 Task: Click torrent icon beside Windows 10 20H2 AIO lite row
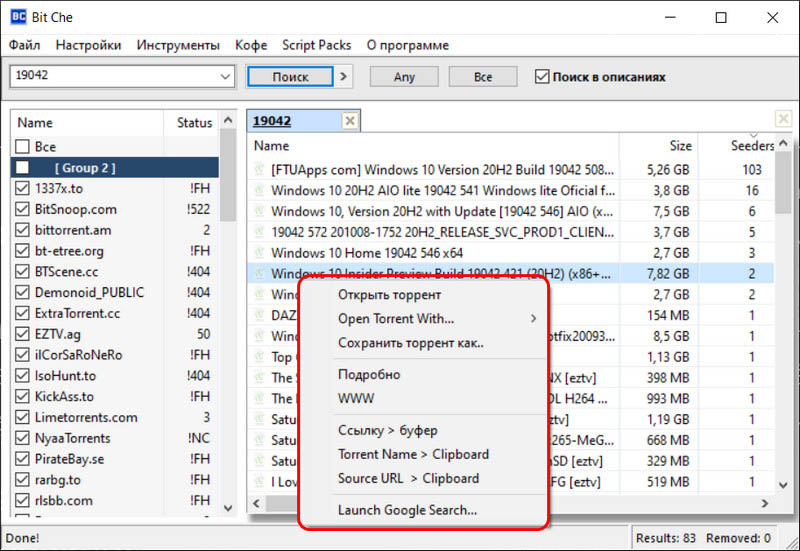point(260,190)
